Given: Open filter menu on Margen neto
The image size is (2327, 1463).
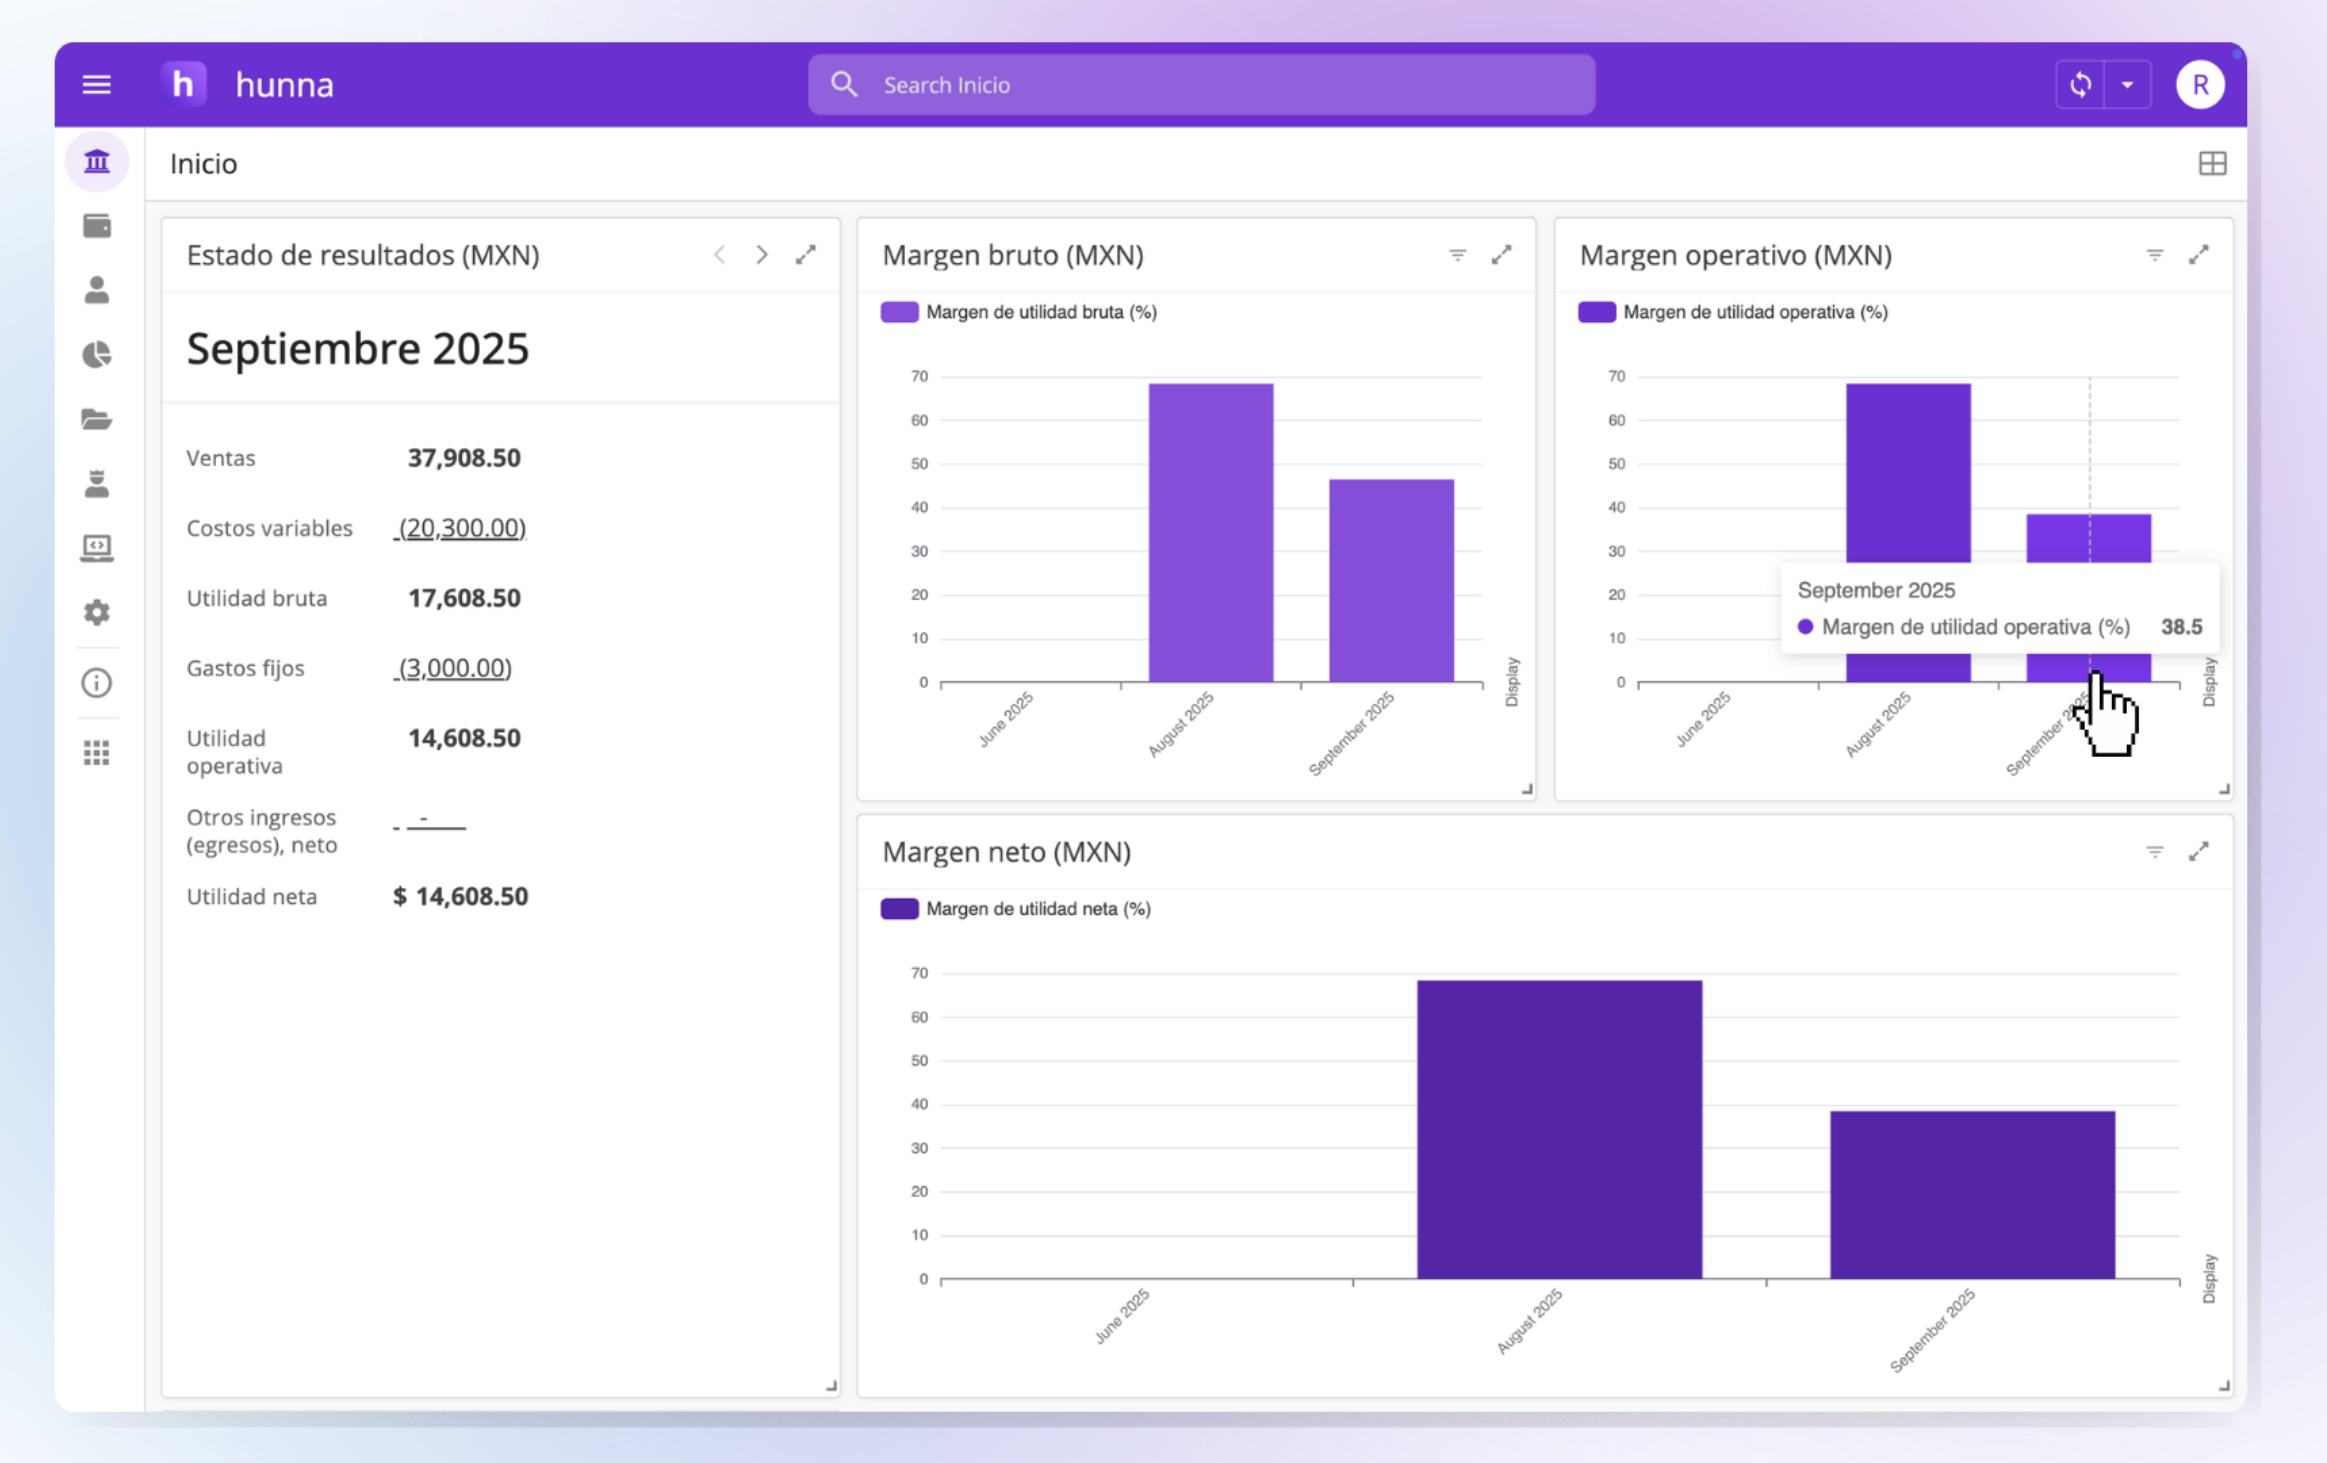Looking at the screenshot, I should click(2154, 852).
